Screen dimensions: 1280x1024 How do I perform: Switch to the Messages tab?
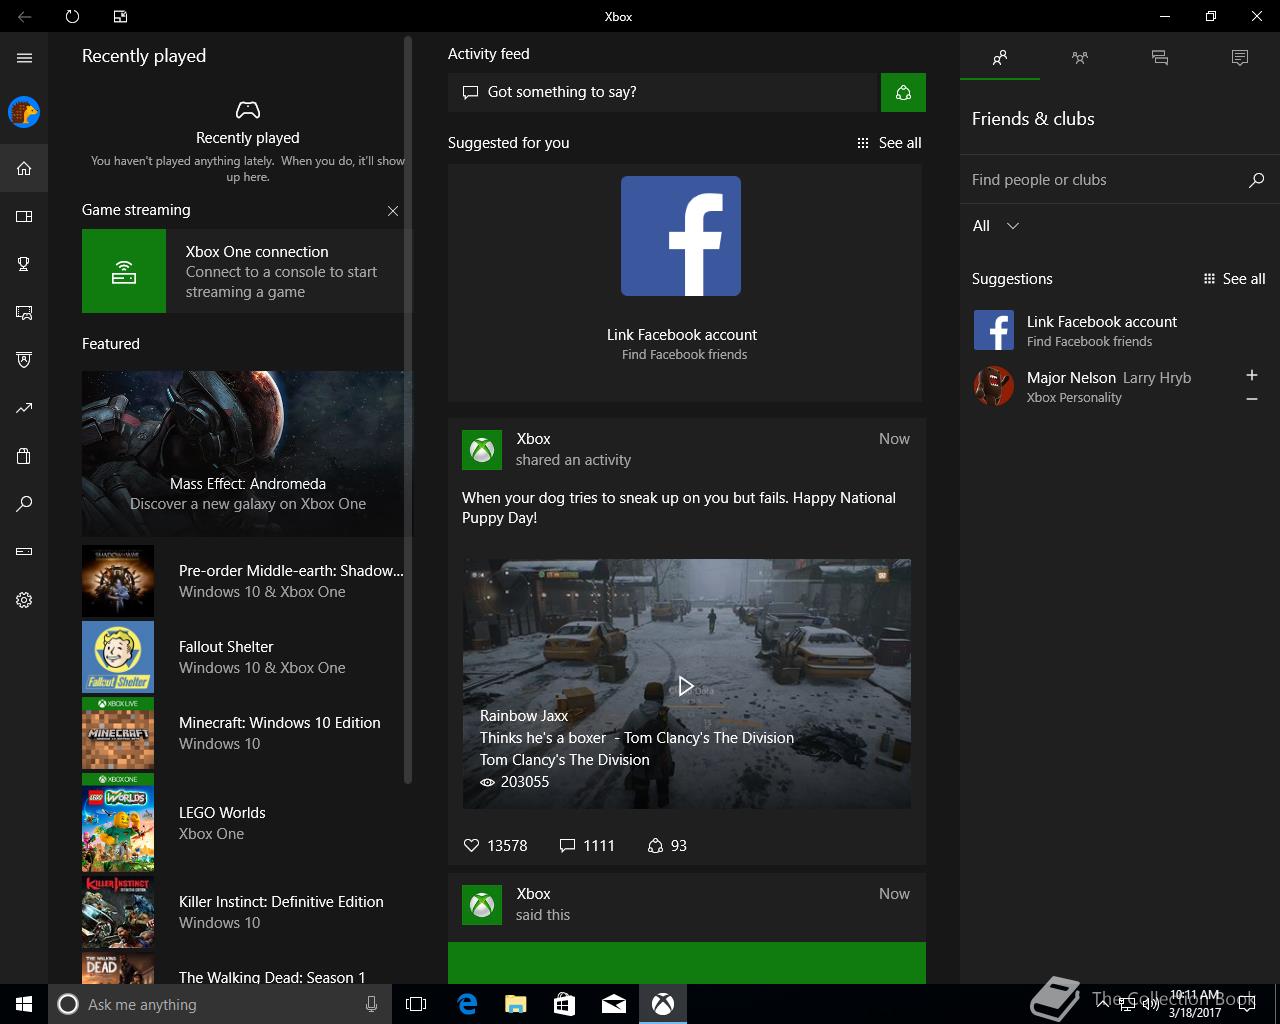(x=1160, y=58)
